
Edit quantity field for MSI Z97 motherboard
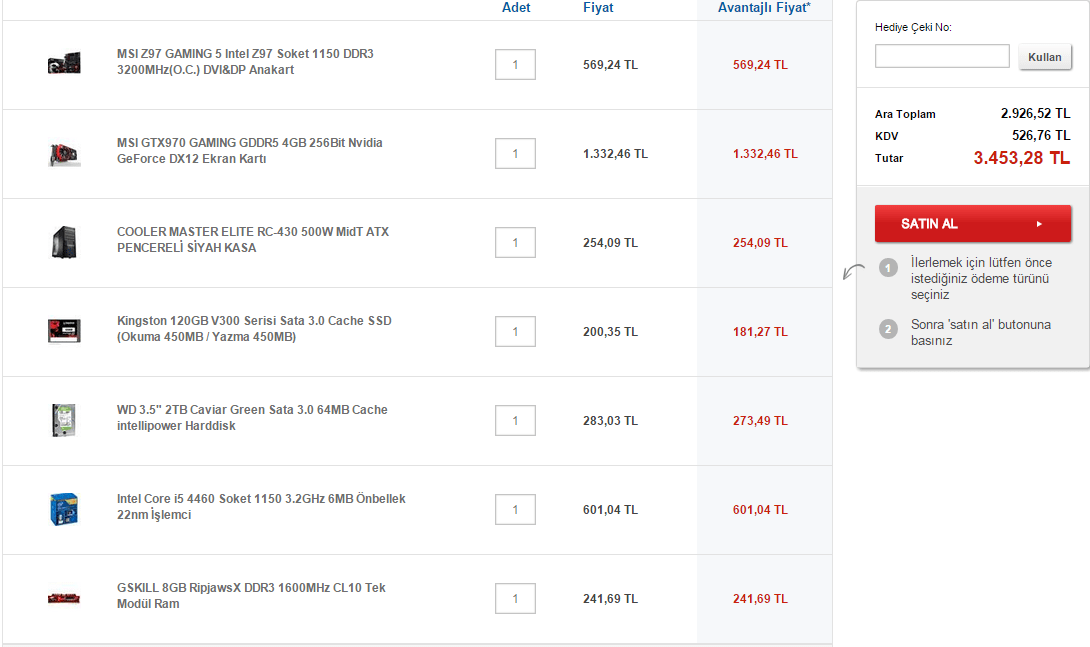(515, 64)
